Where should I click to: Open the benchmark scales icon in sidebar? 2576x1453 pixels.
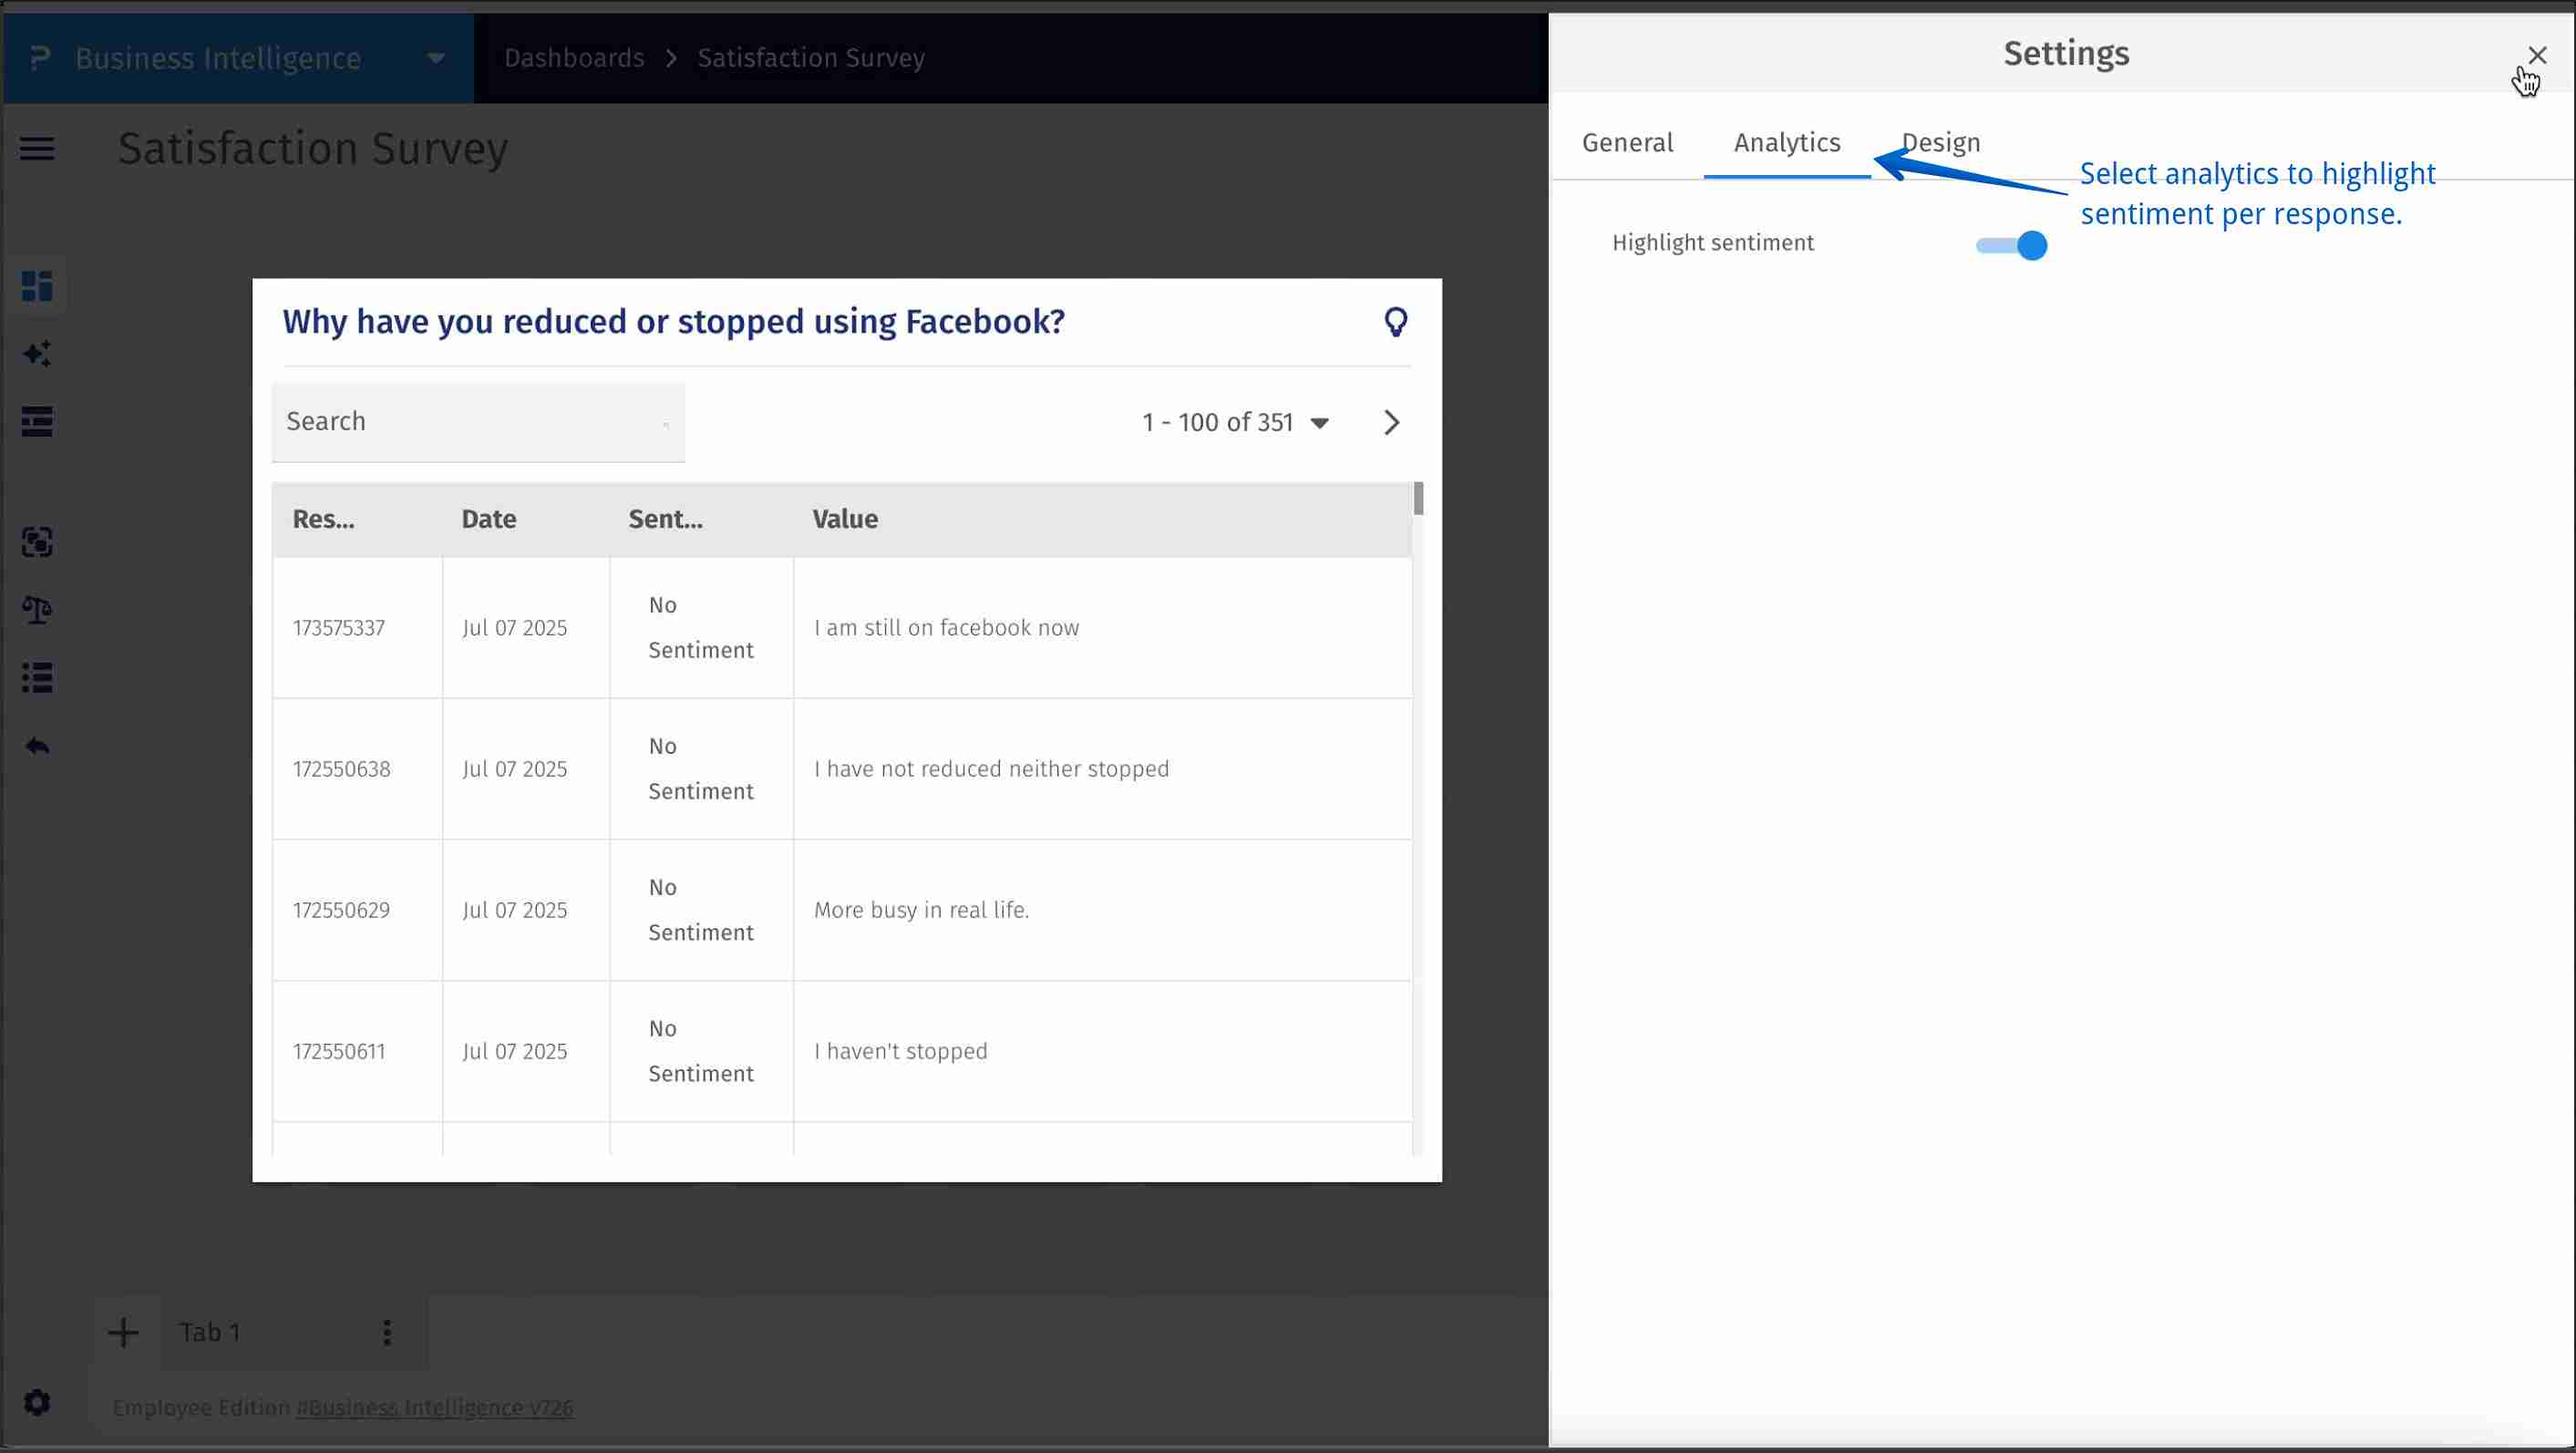[x=37, y=610]
